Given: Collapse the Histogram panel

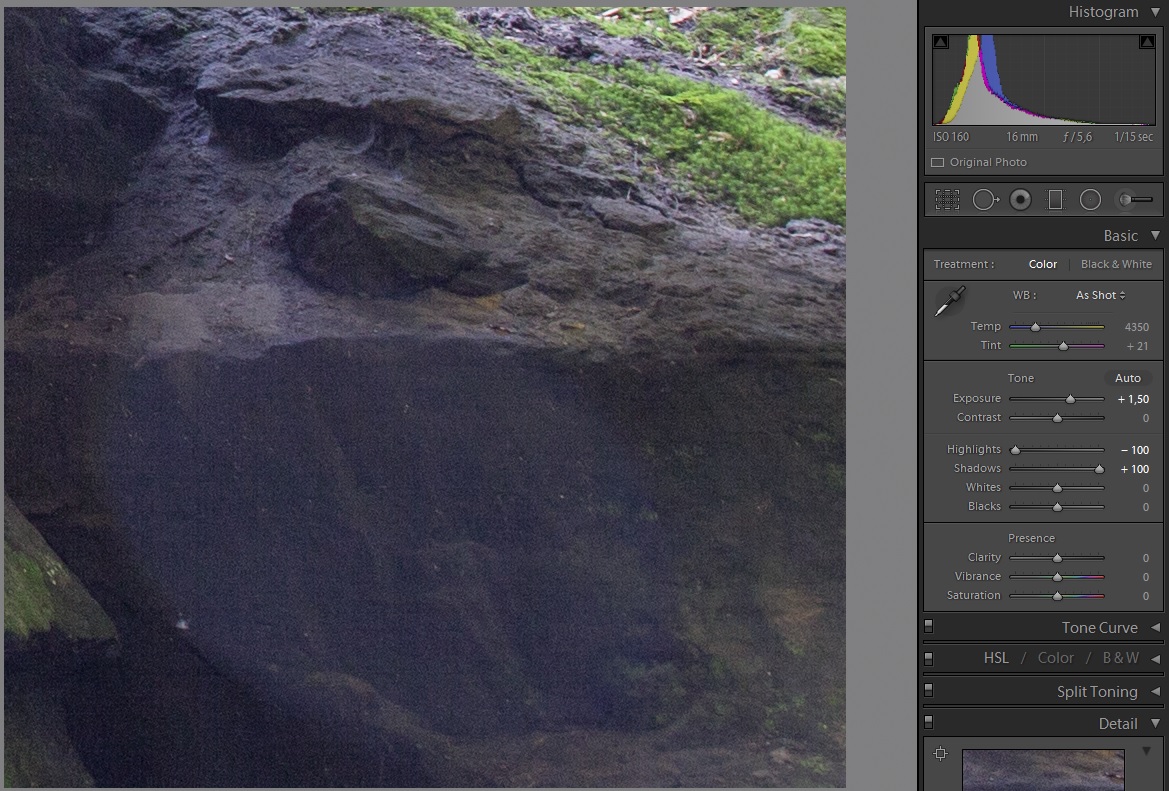Looking at the screenshot, I should coord(1155,13).
